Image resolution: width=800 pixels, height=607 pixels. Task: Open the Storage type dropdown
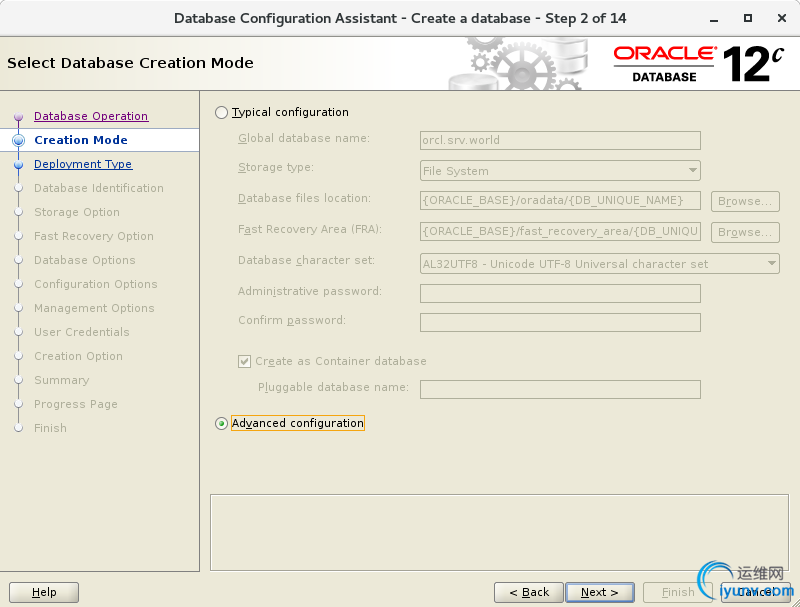(560, 171)
